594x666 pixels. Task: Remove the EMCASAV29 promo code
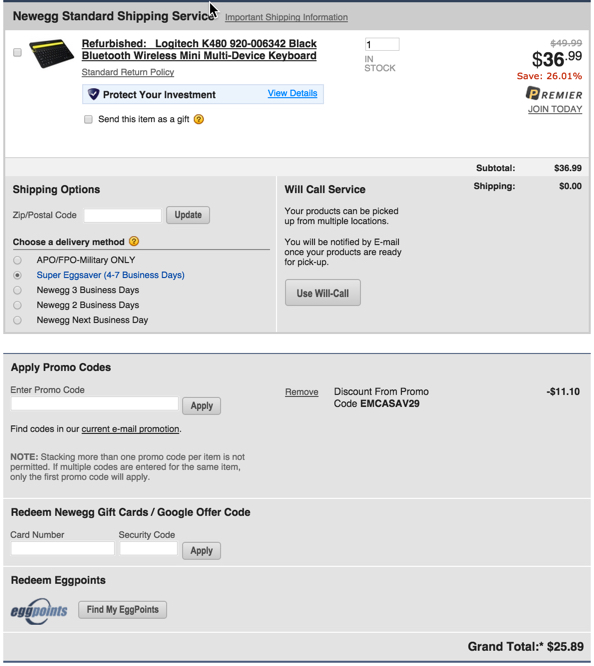click(x=302, y=392)
